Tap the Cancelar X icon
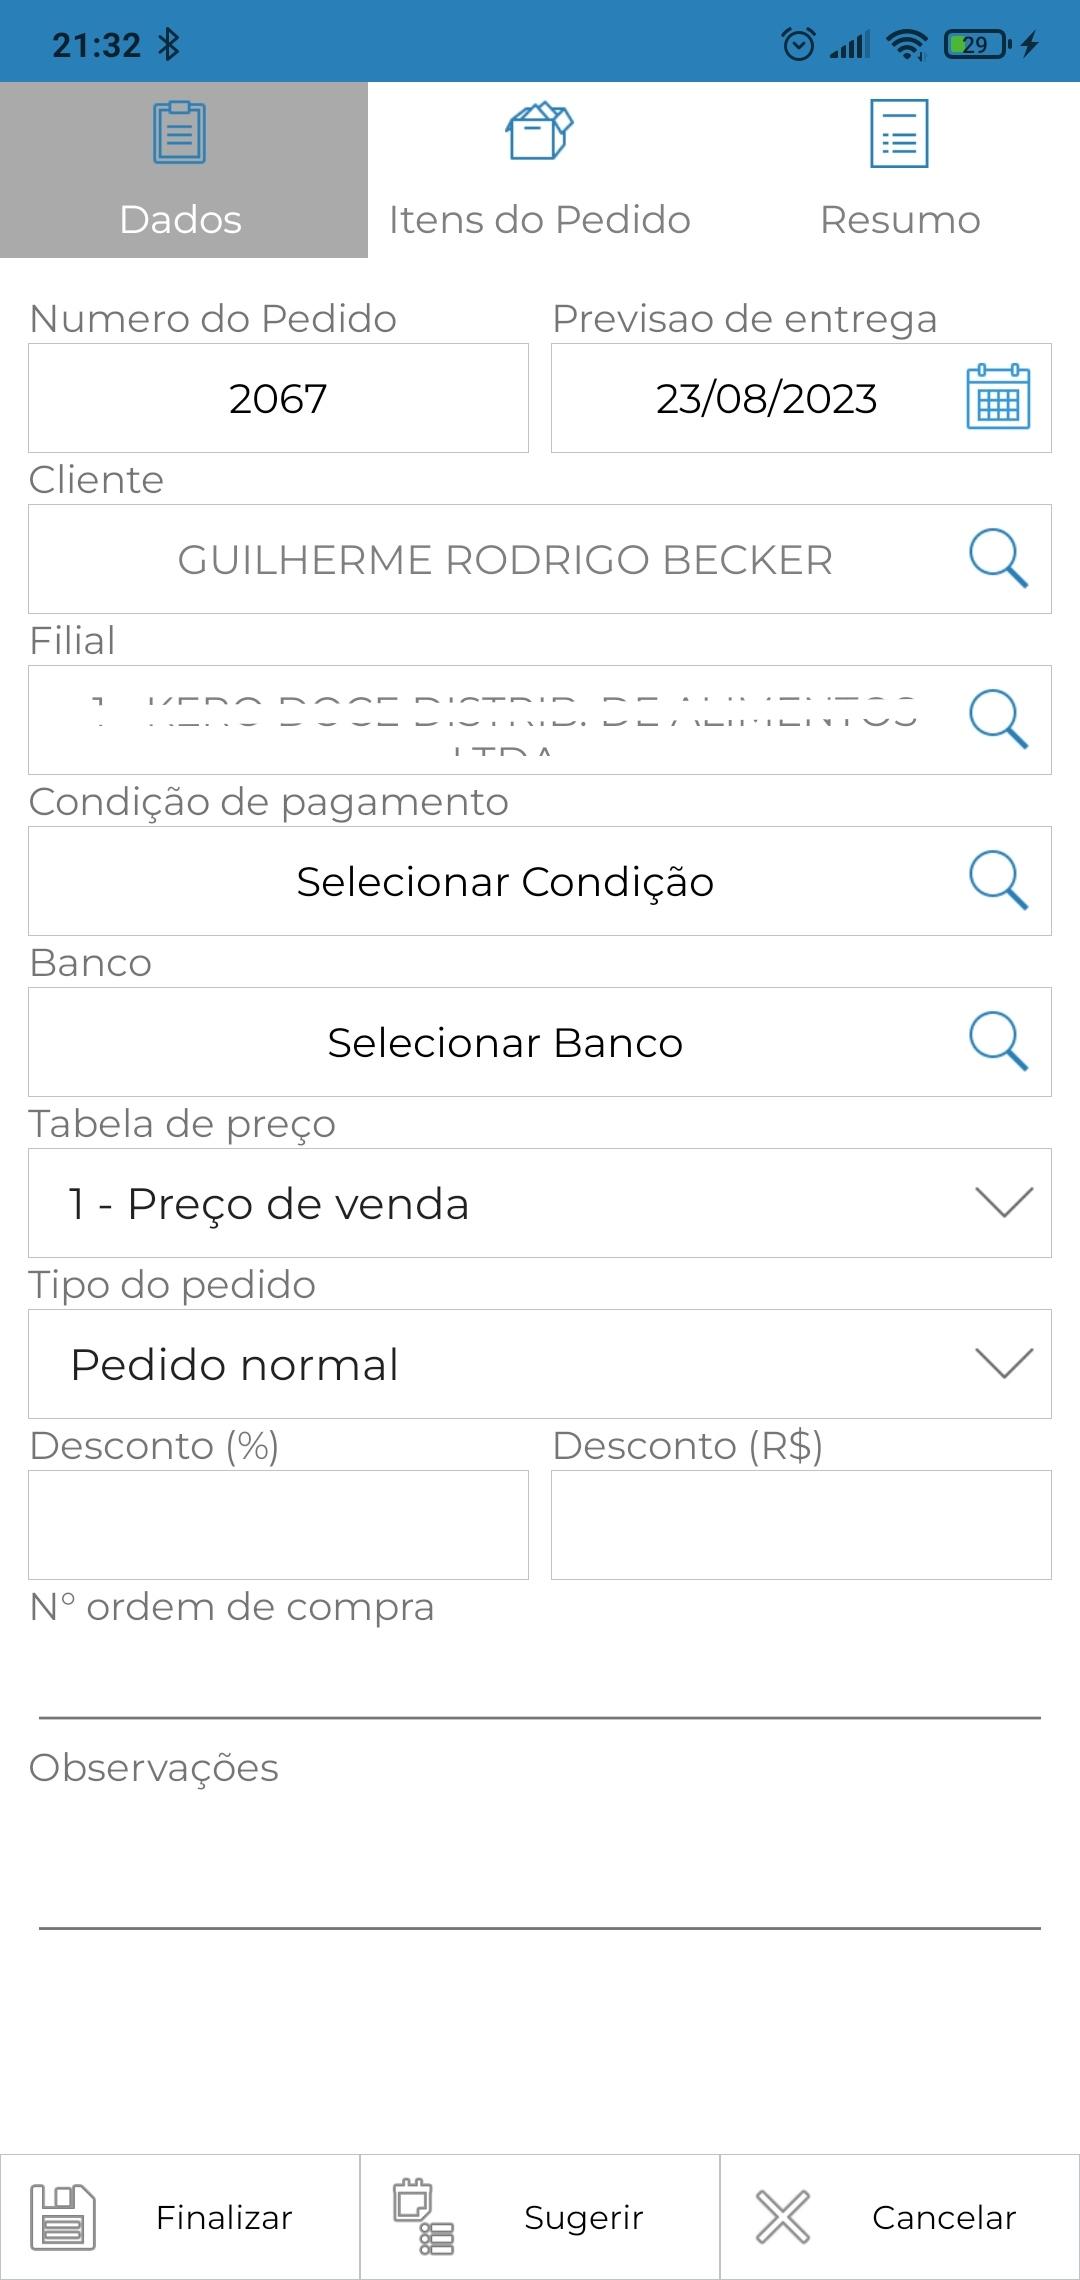The height and width of the screenshot is (2280, 1080). point(782,2217)
